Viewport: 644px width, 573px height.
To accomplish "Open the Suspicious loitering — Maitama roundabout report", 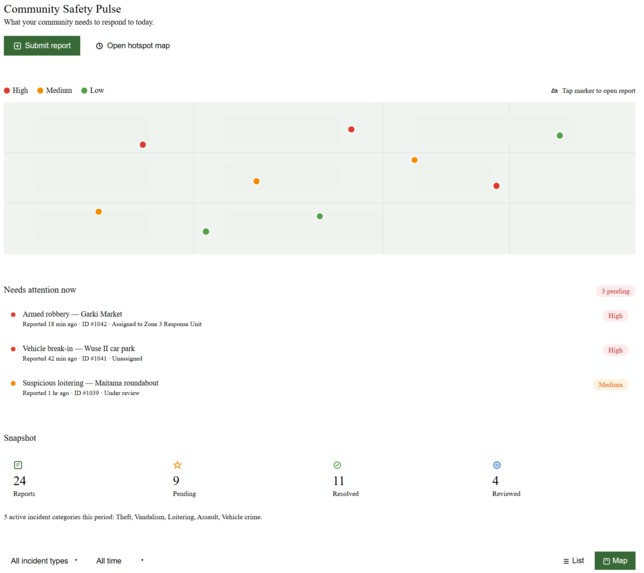I will 320,388.
